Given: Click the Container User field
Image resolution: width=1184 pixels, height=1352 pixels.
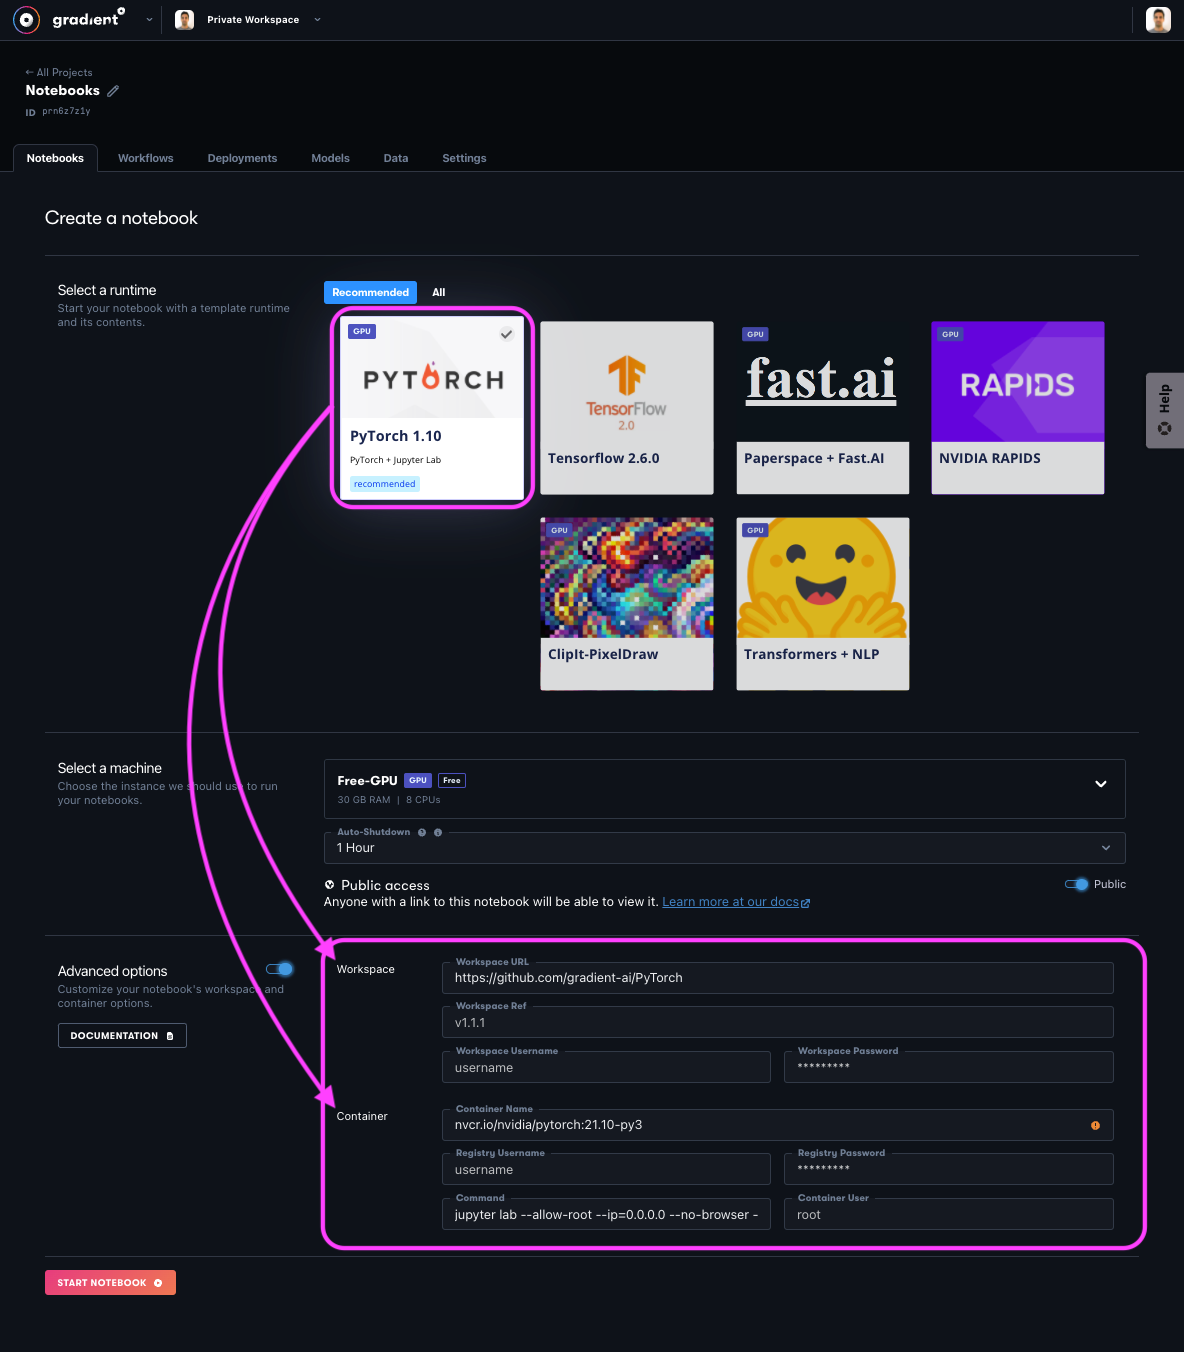Looking at the screenshot, I should point(949,1214).
